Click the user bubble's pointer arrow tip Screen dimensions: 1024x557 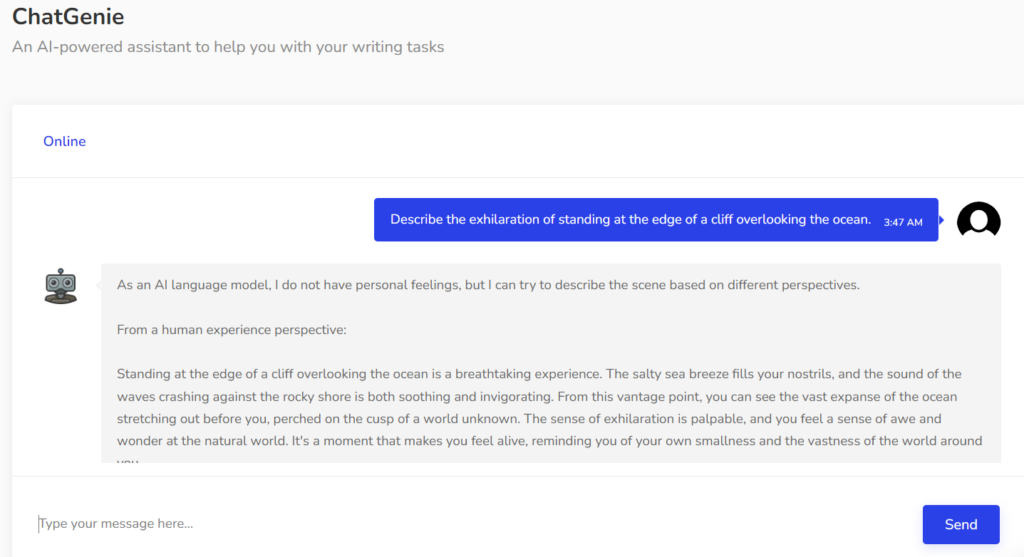pos(941,220)
